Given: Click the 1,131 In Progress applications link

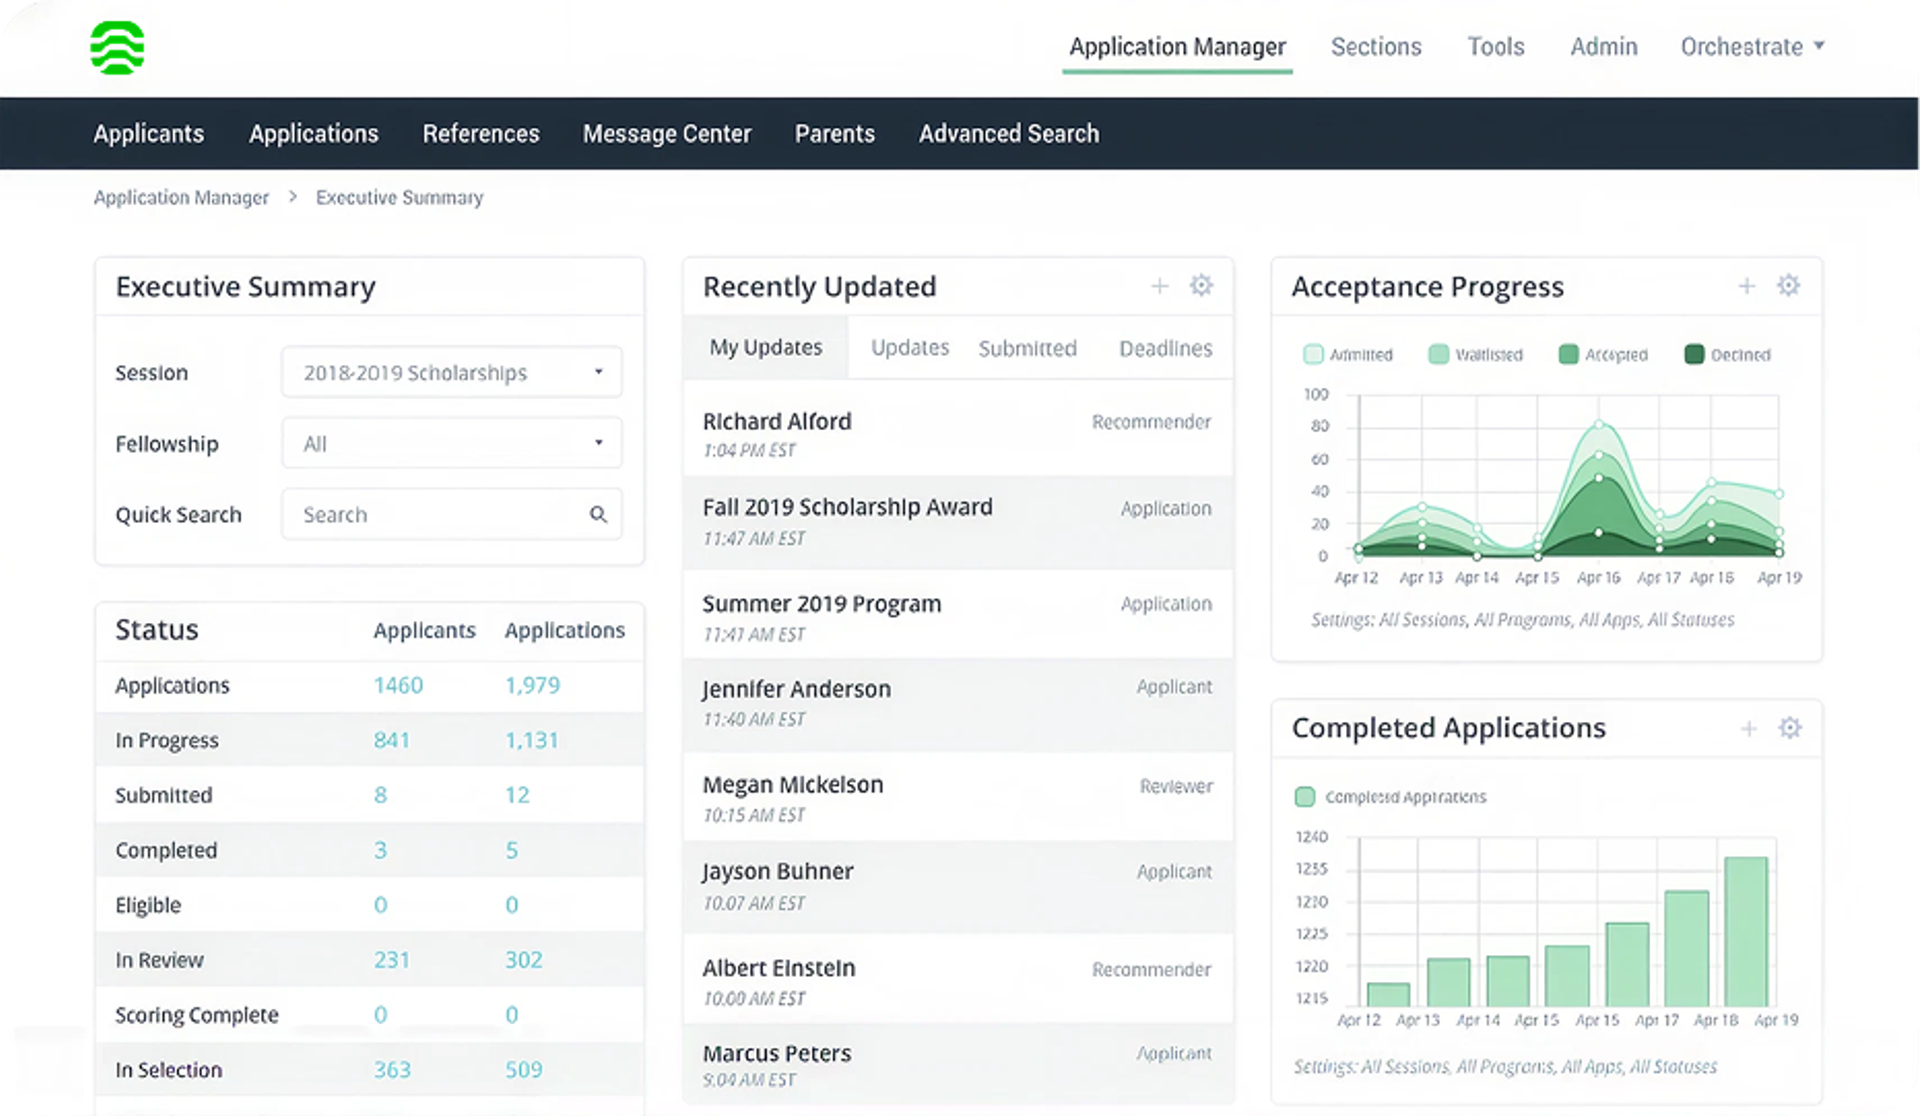Looking at the screenshot, I should [x=531, y=741].
